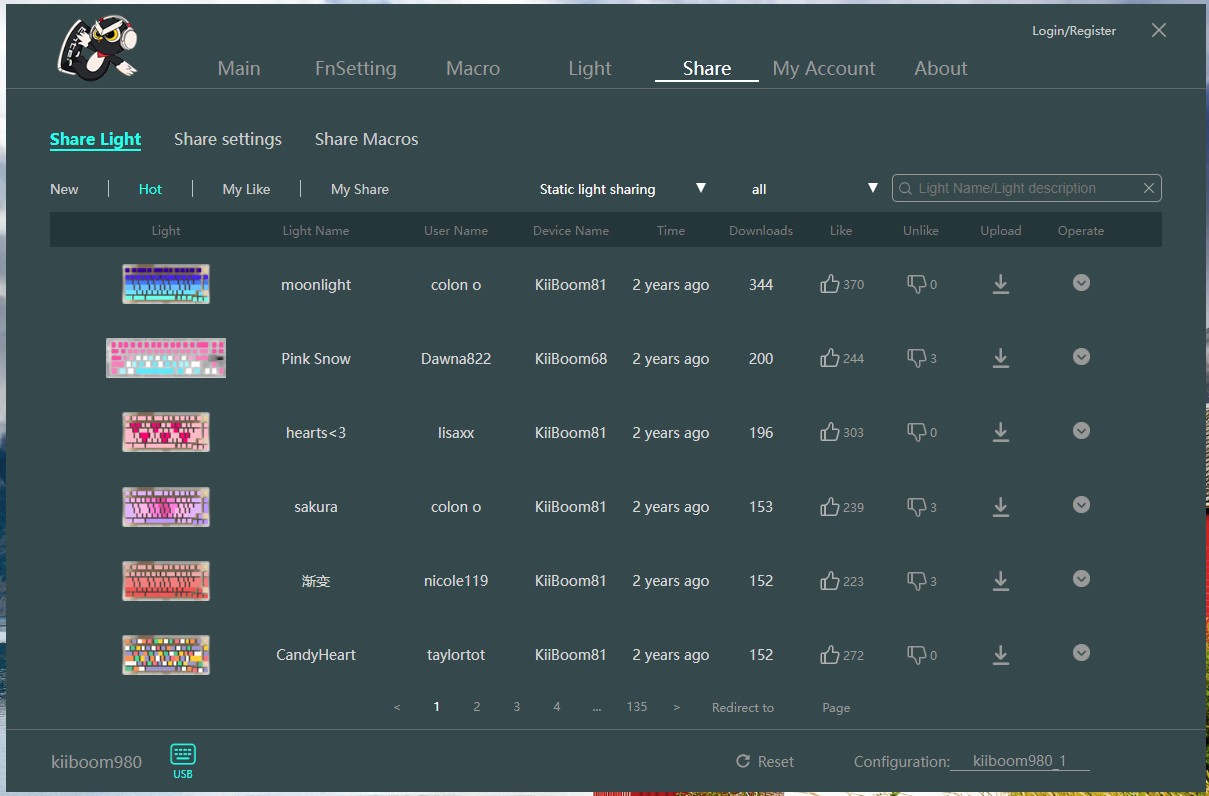Open the Share Macros sub-tab
Screen dimensions: 1209x796
367,139
